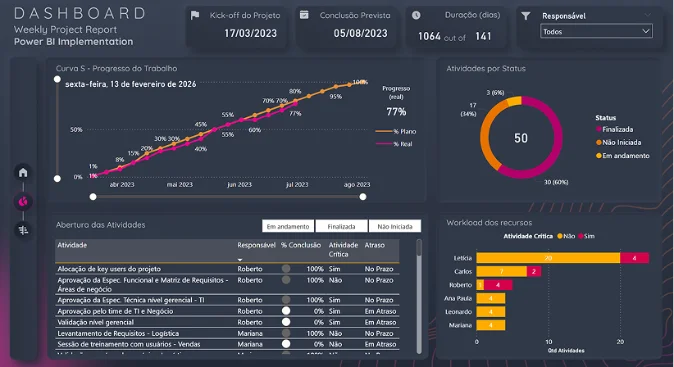
Task: Select the pie chart navigation icon
Action: click(23, 201)
